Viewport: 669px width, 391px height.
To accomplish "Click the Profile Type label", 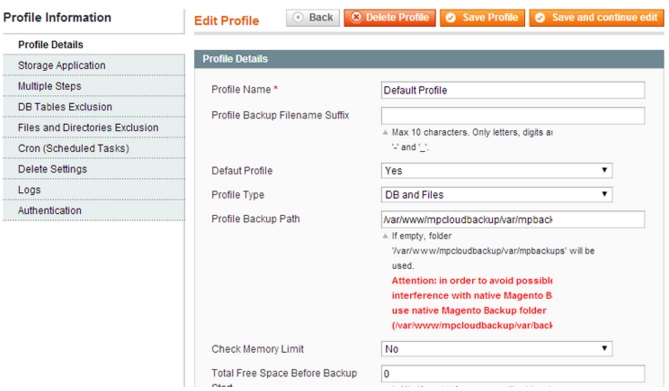I will tap(238, 195).
